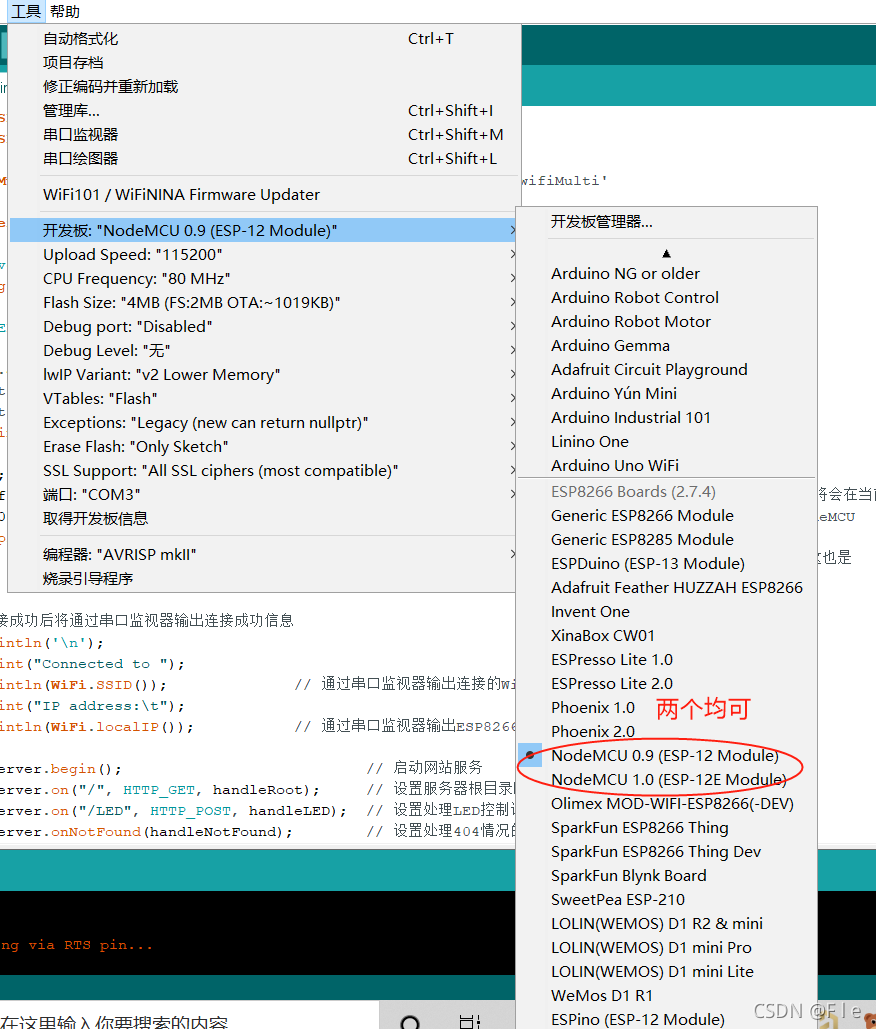Screen dimensions: 876x1029
Task: Select LOLIN(WEMOS) D1 mini Pro
Action: [x=667, y=948]
